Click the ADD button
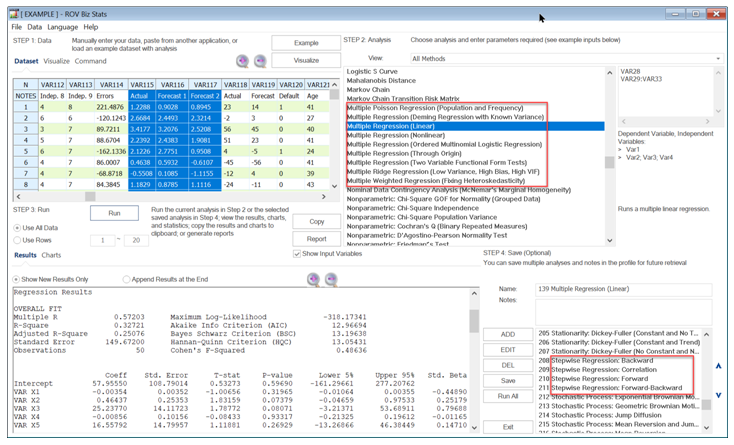This screenshot has height=445, width=734. click(508, 335)
